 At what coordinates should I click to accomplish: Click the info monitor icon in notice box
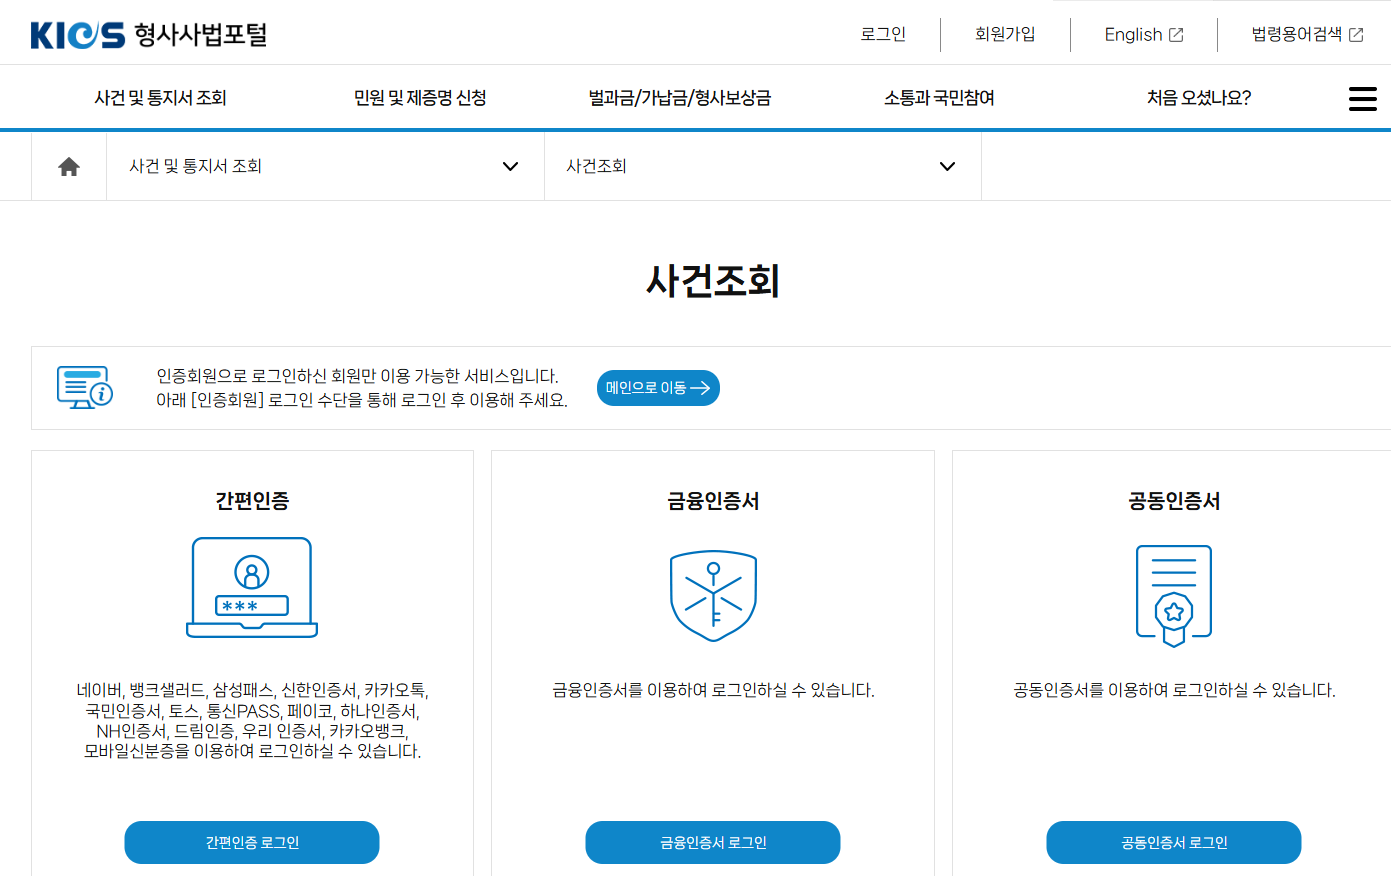(x=85, y=387)
